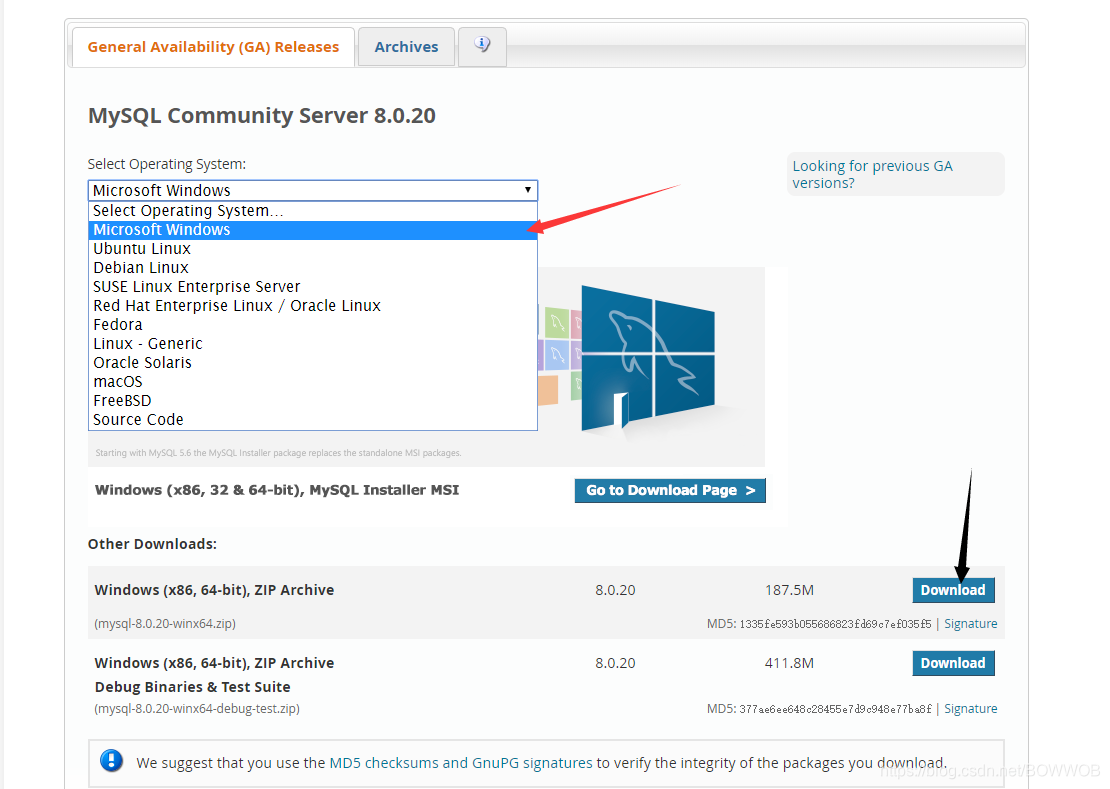The image size is (1110, 789).
Task: Open the Select Operating System dropdown arrow
Action: 527,190
